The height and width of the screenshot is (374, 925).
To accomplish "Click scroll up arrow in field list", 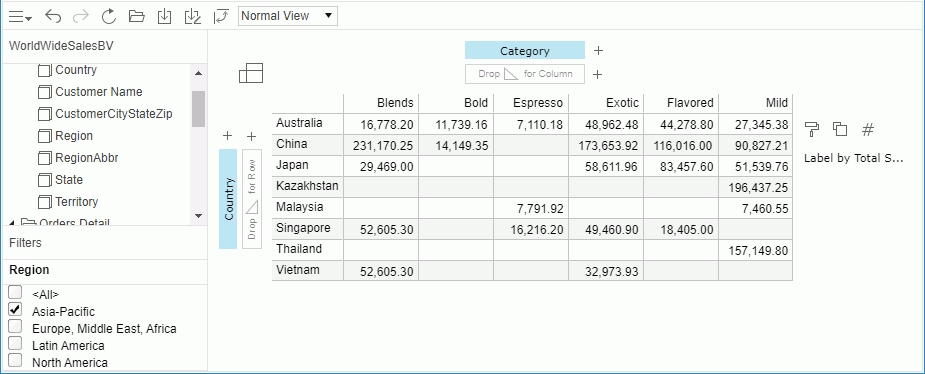I will (198, 73).
